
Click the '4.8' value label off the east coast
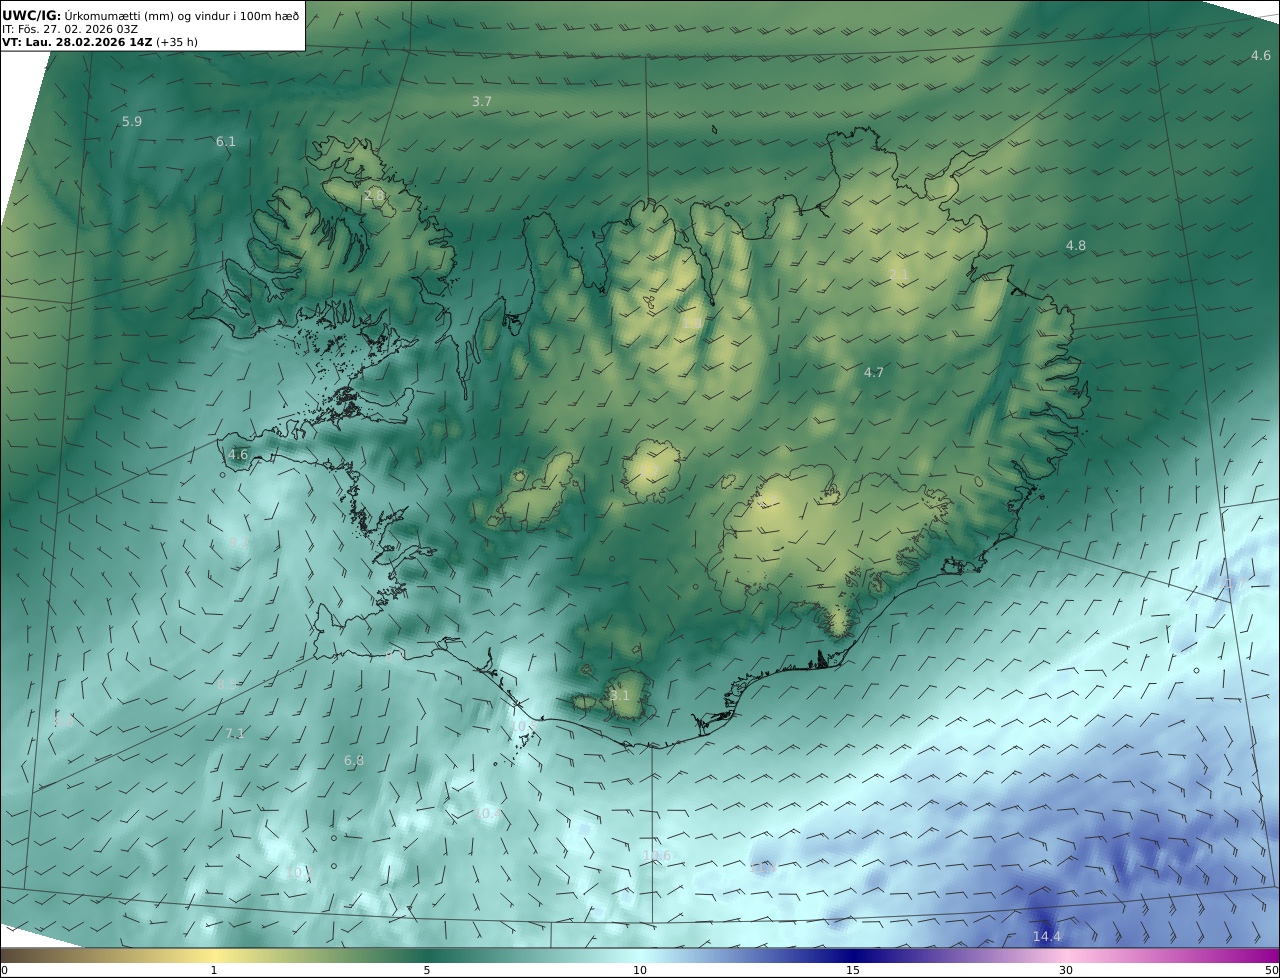coord(1076,246)
